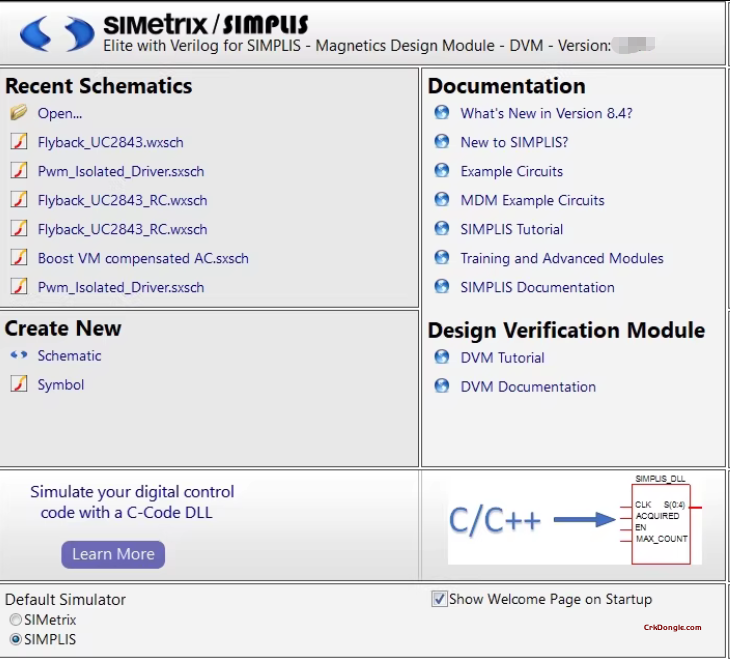The image size is (730, 660).
Task: Open Pwm_Isolated_Driver.sxsch listed below Flyback_UC2843.wxsch
Action: pyautogui.click(x=121, y=171)
